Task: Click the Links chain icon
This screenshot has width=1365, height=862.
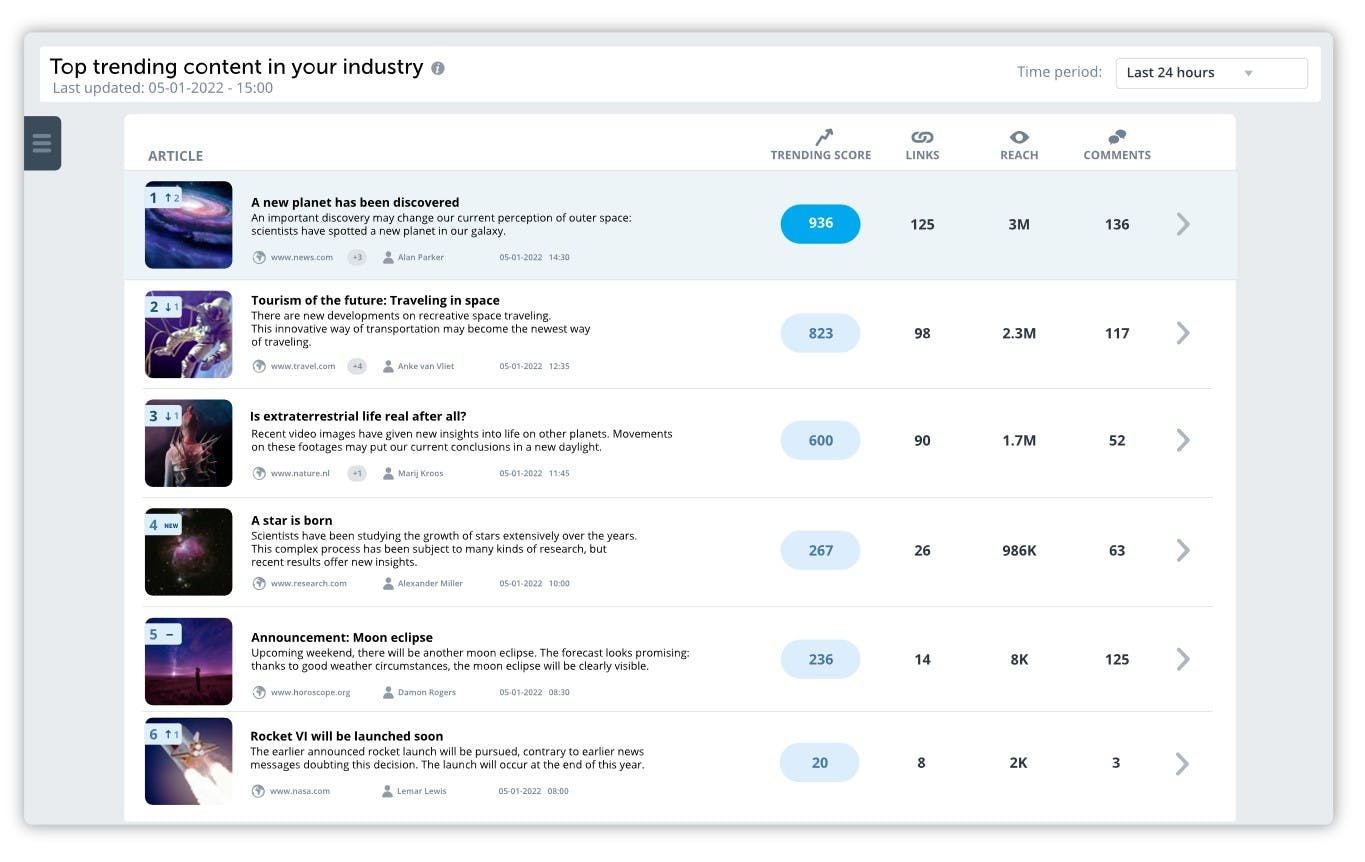Action: 922,137
